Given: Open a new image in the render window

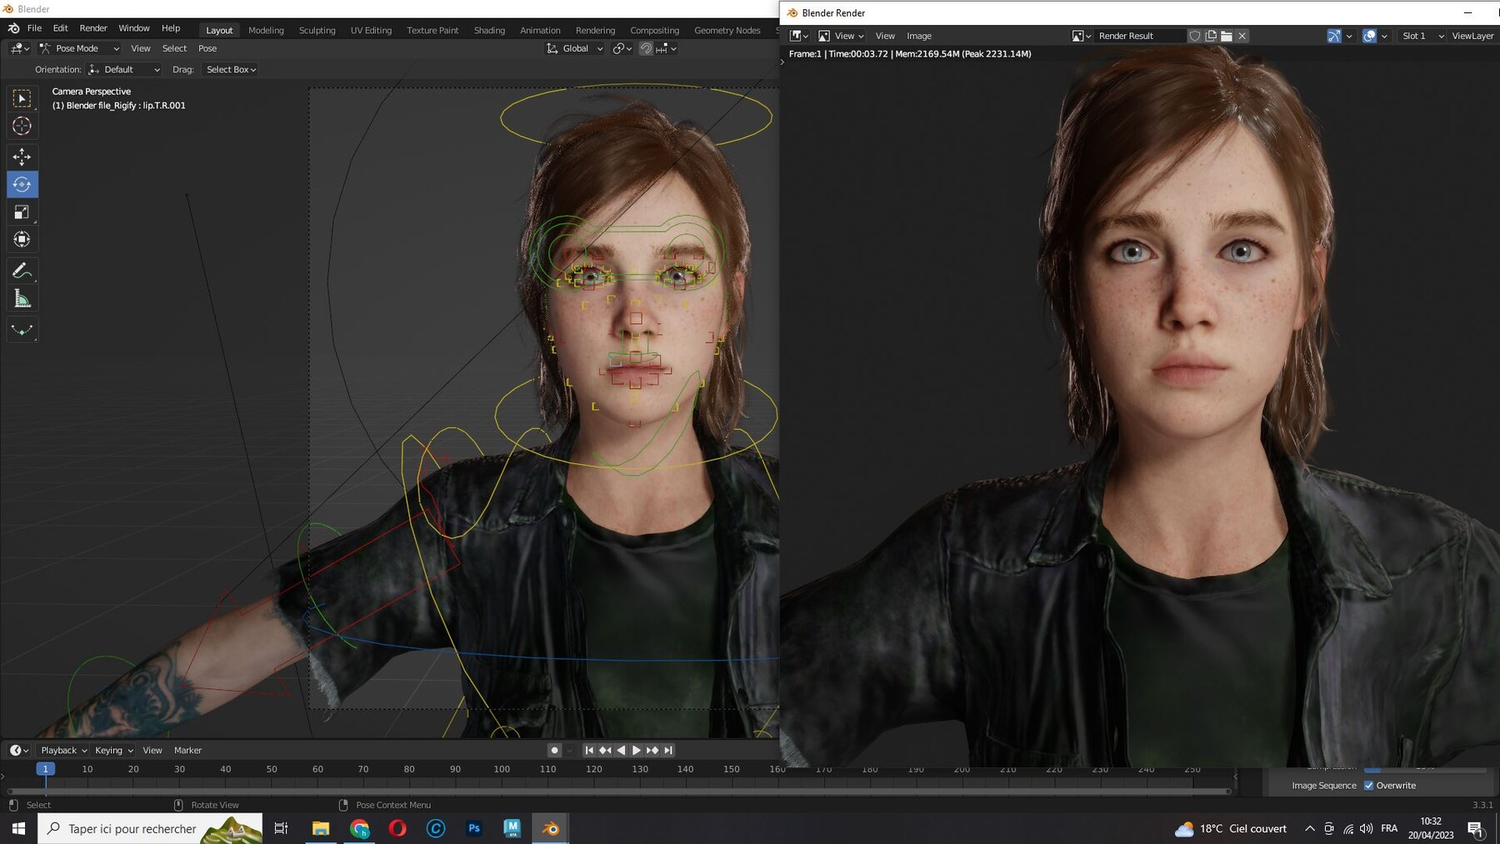Looking at the screenshot, I should [x=1226, y=36].
